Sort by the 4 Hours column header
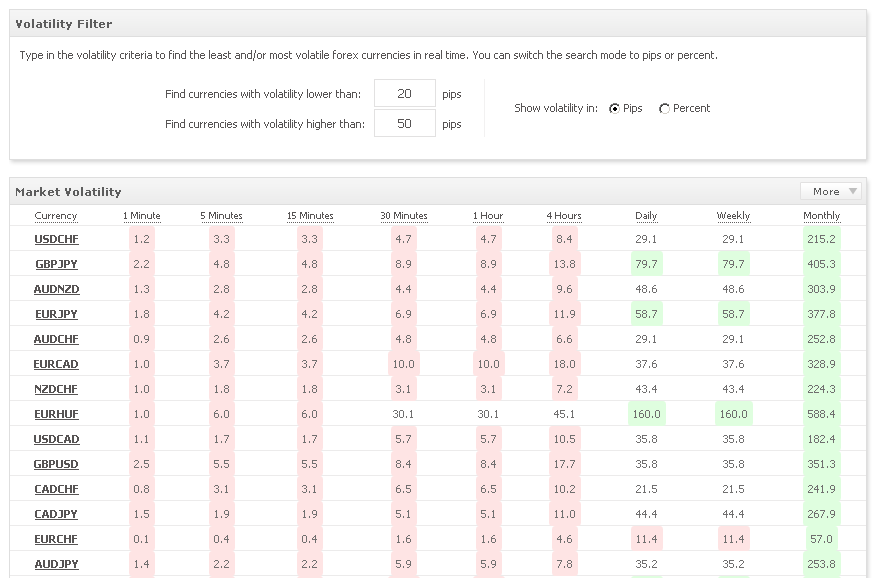Viewport: 880px width, 578px height. click(564, 215)
